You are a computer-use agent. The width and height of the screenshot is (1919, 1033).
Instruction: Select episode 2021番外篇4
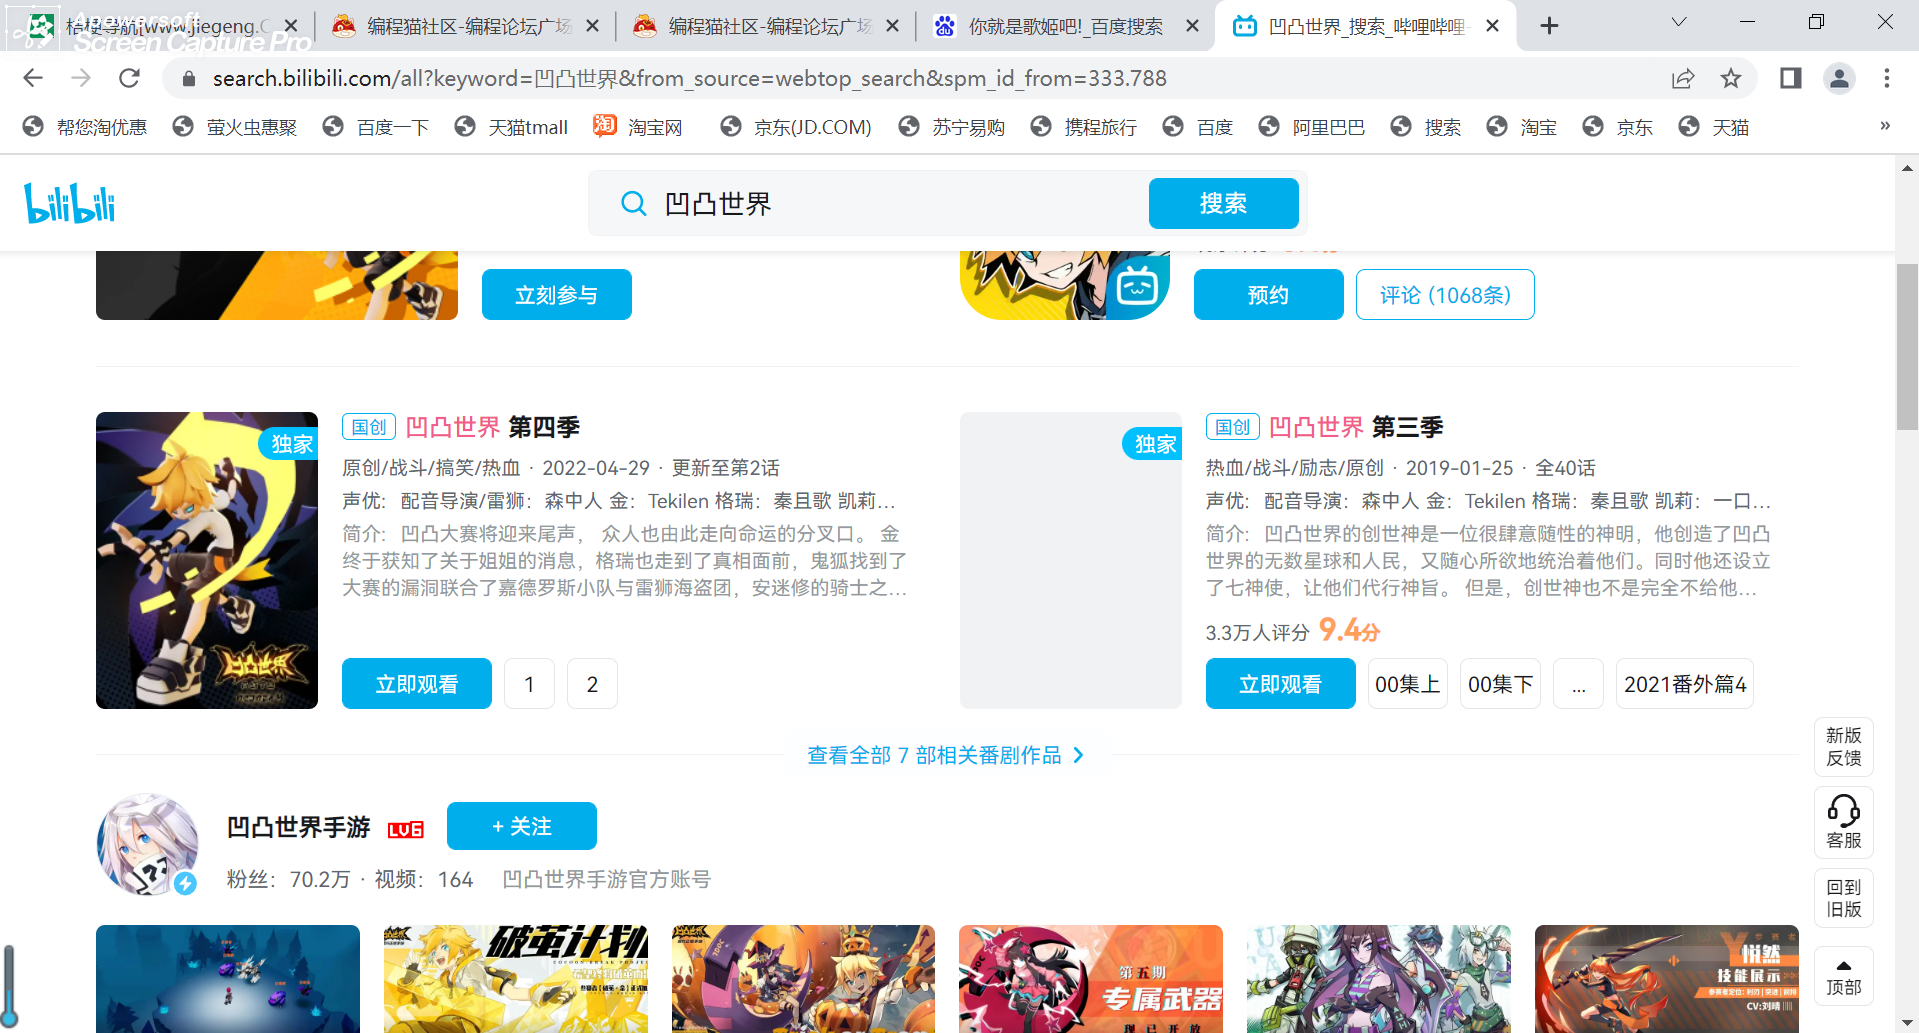[x=1685, y=684]
